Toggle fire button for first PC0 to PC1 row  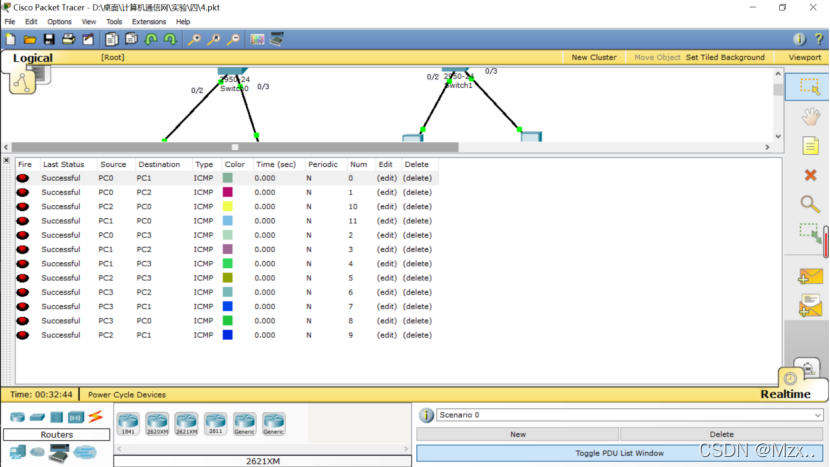click(23, 178)
